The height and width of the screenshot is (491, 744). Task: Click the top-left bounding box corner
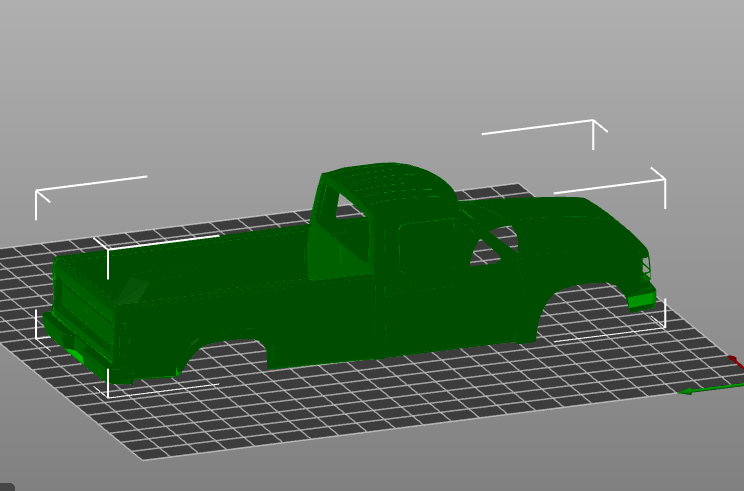[x=37, y=192]
